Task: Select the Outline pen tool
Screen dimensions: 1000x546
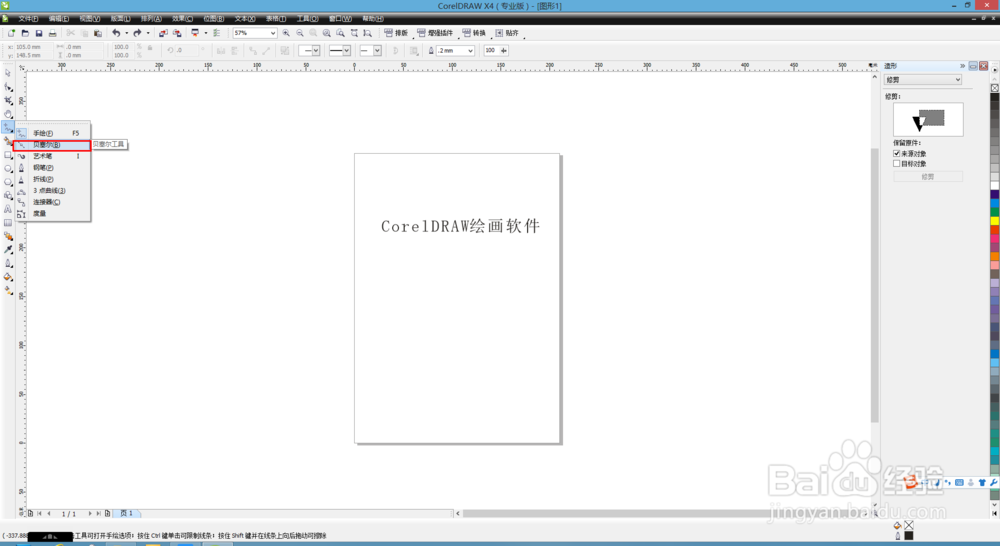Action: (8, 263)
